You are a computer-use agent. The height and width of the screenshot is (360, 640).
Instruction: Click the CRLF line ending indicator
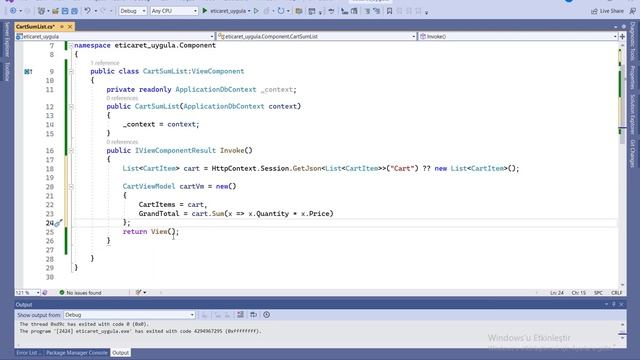[x=616, y=293]
